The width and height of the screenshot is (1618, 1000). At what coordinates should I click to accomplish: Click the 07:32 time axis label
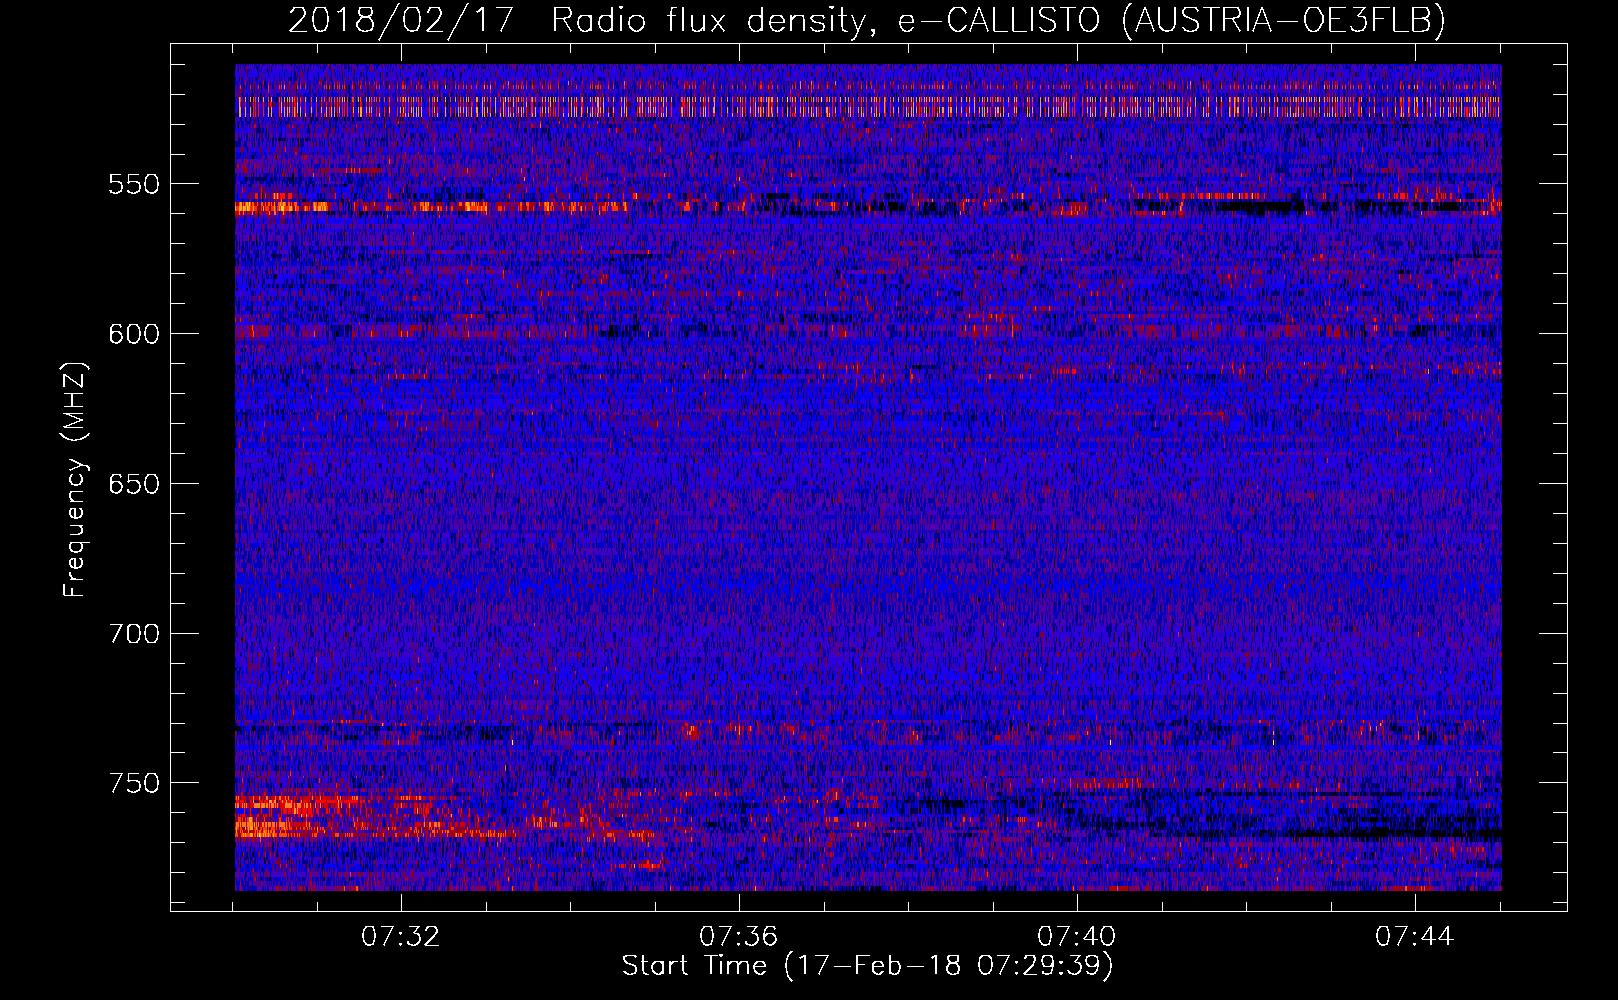(401, 937)
